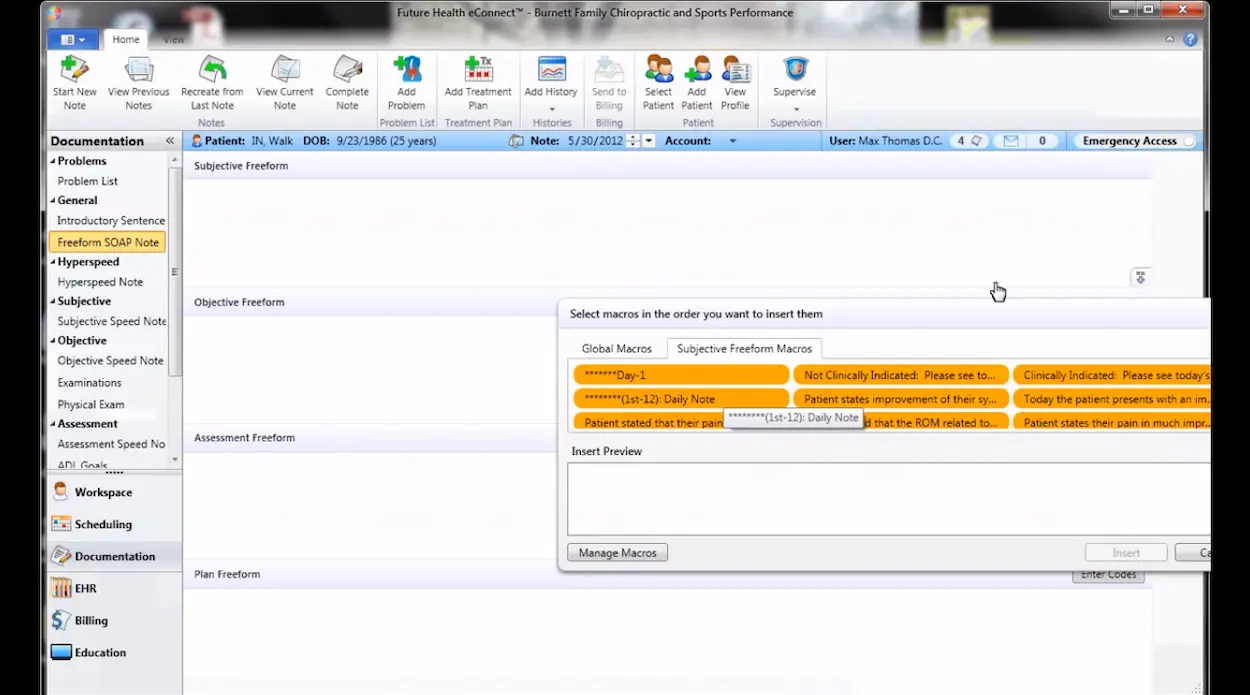The image size is (1250, 695).
Task: Click the Add Problem icon
Action: [x=406, y=80]
